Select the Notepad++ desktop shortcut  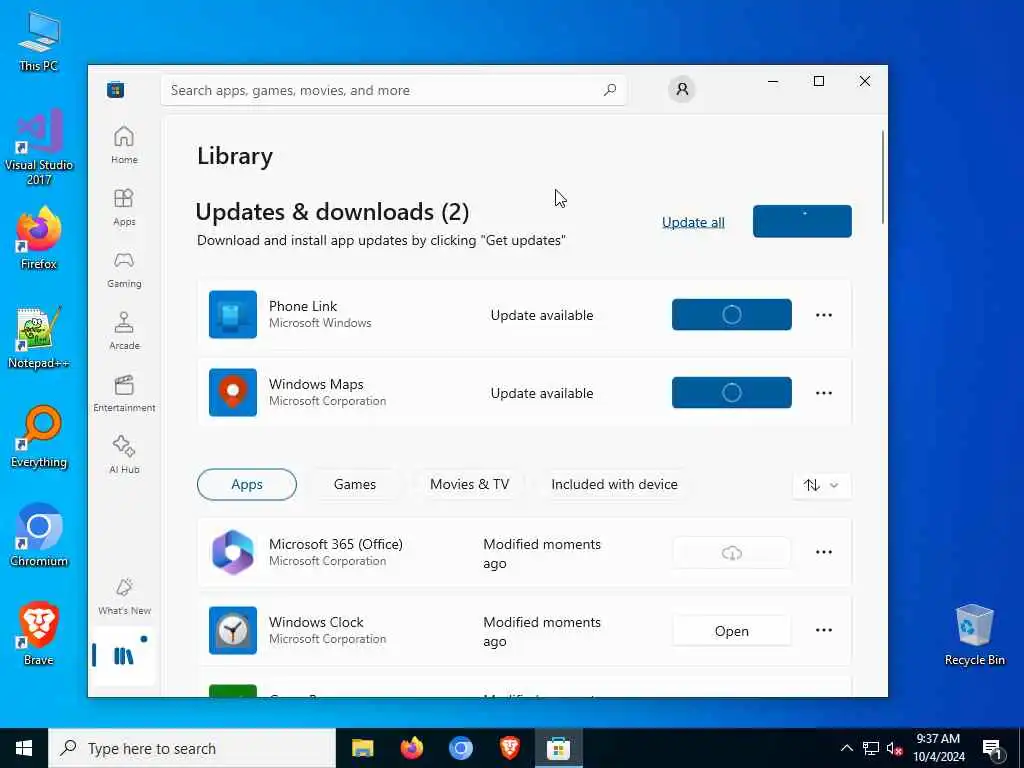click(39, 338)
